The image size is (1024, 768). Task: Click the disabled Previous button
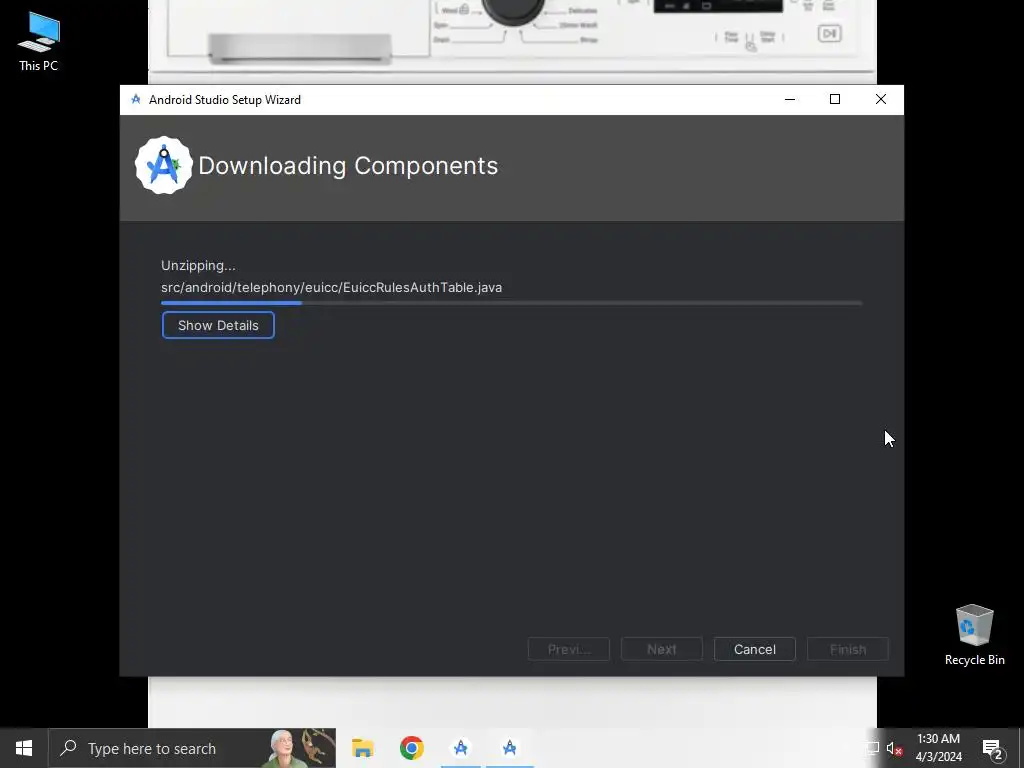pos(568,649)
